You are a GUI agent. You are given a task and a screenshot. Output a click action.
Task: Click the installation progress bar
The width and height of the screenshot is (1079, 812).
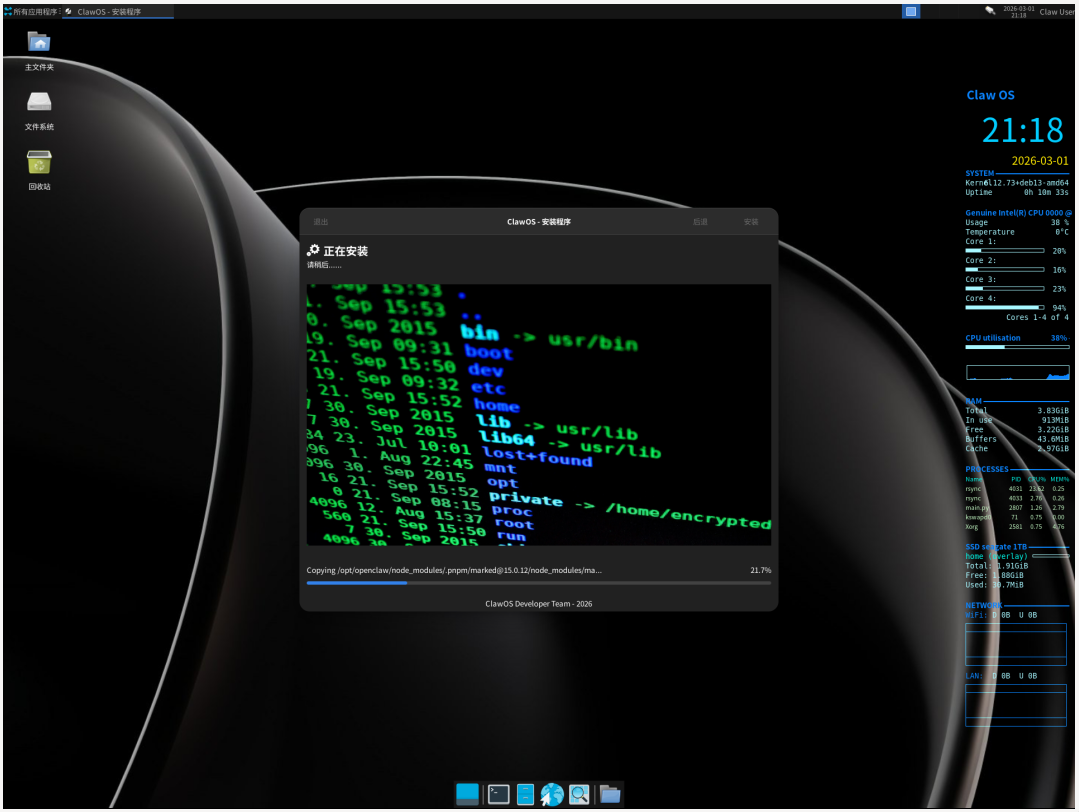pos(539,583)
